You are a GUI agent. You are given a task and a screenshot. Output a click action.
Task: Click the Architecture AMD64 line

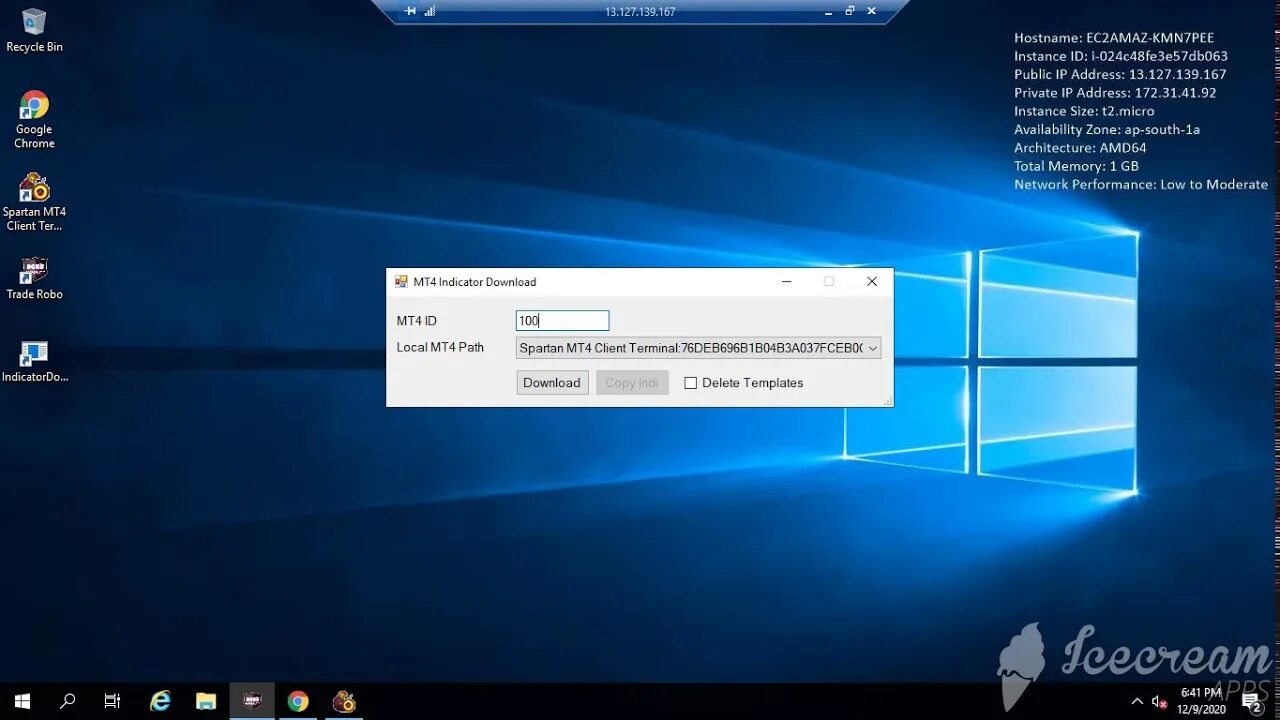(x=1080, y=148)
